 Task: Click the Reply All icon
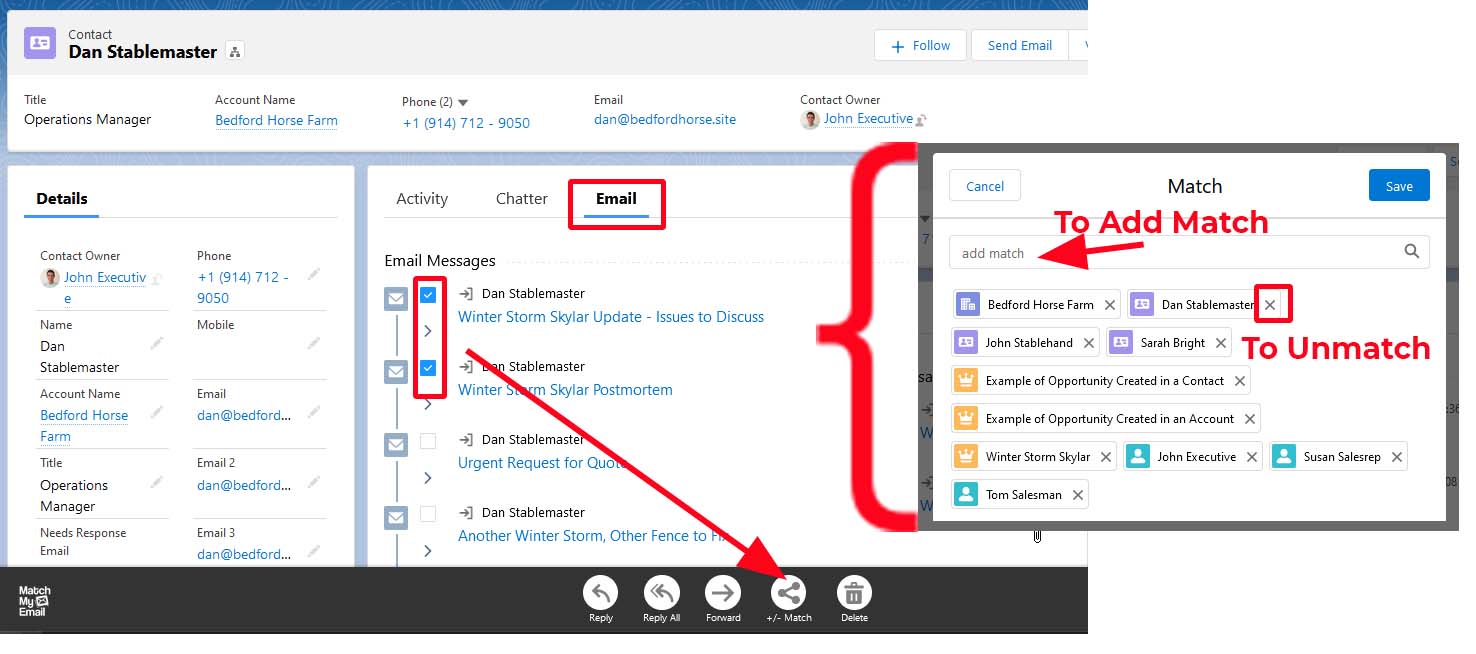661,593
